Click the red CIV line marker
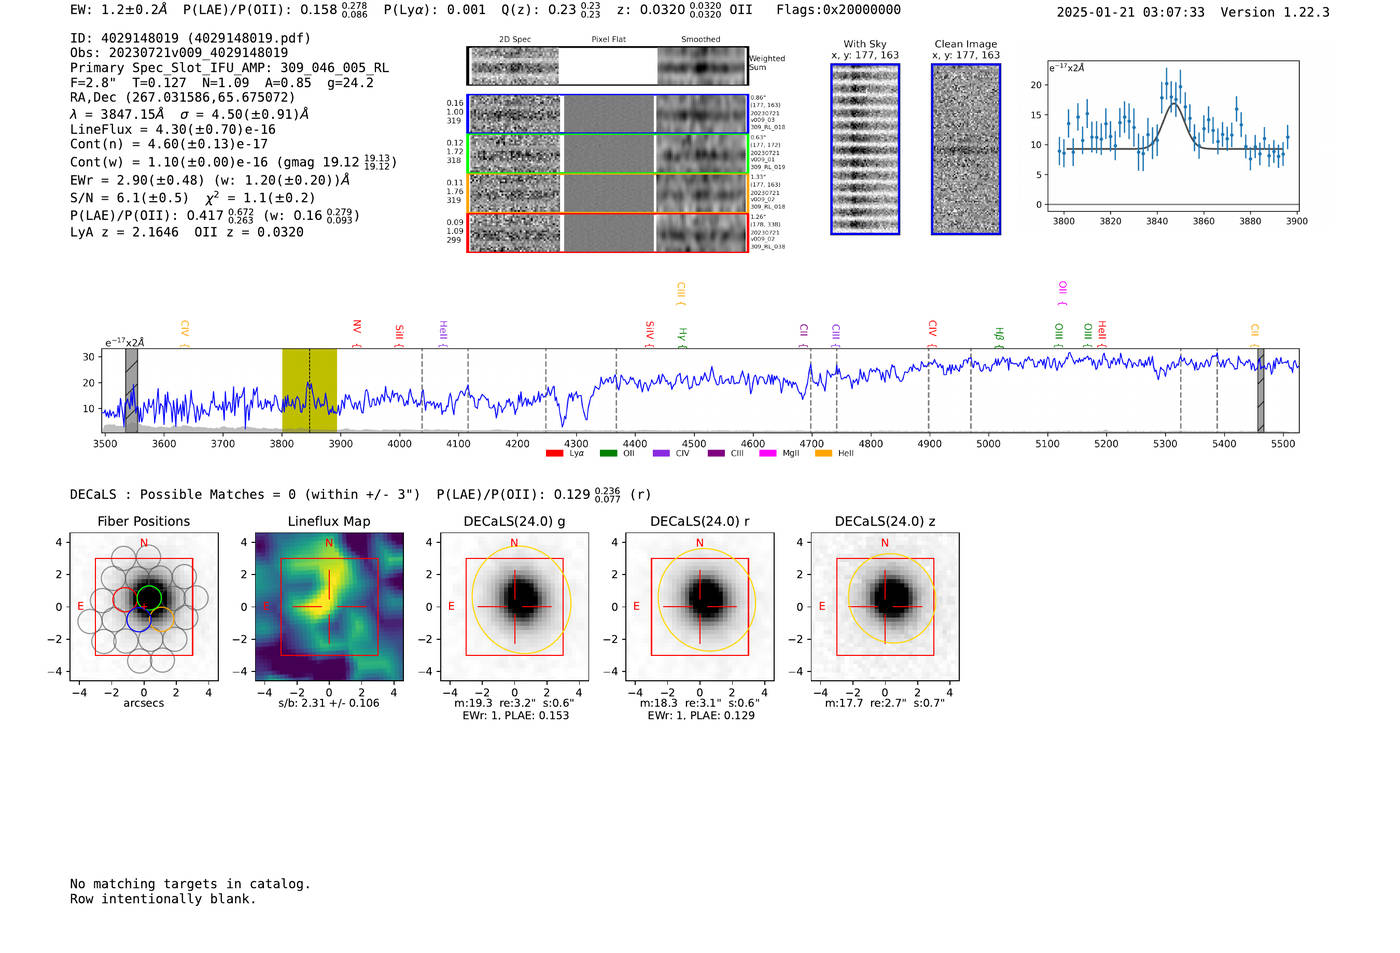 (933, 334)
